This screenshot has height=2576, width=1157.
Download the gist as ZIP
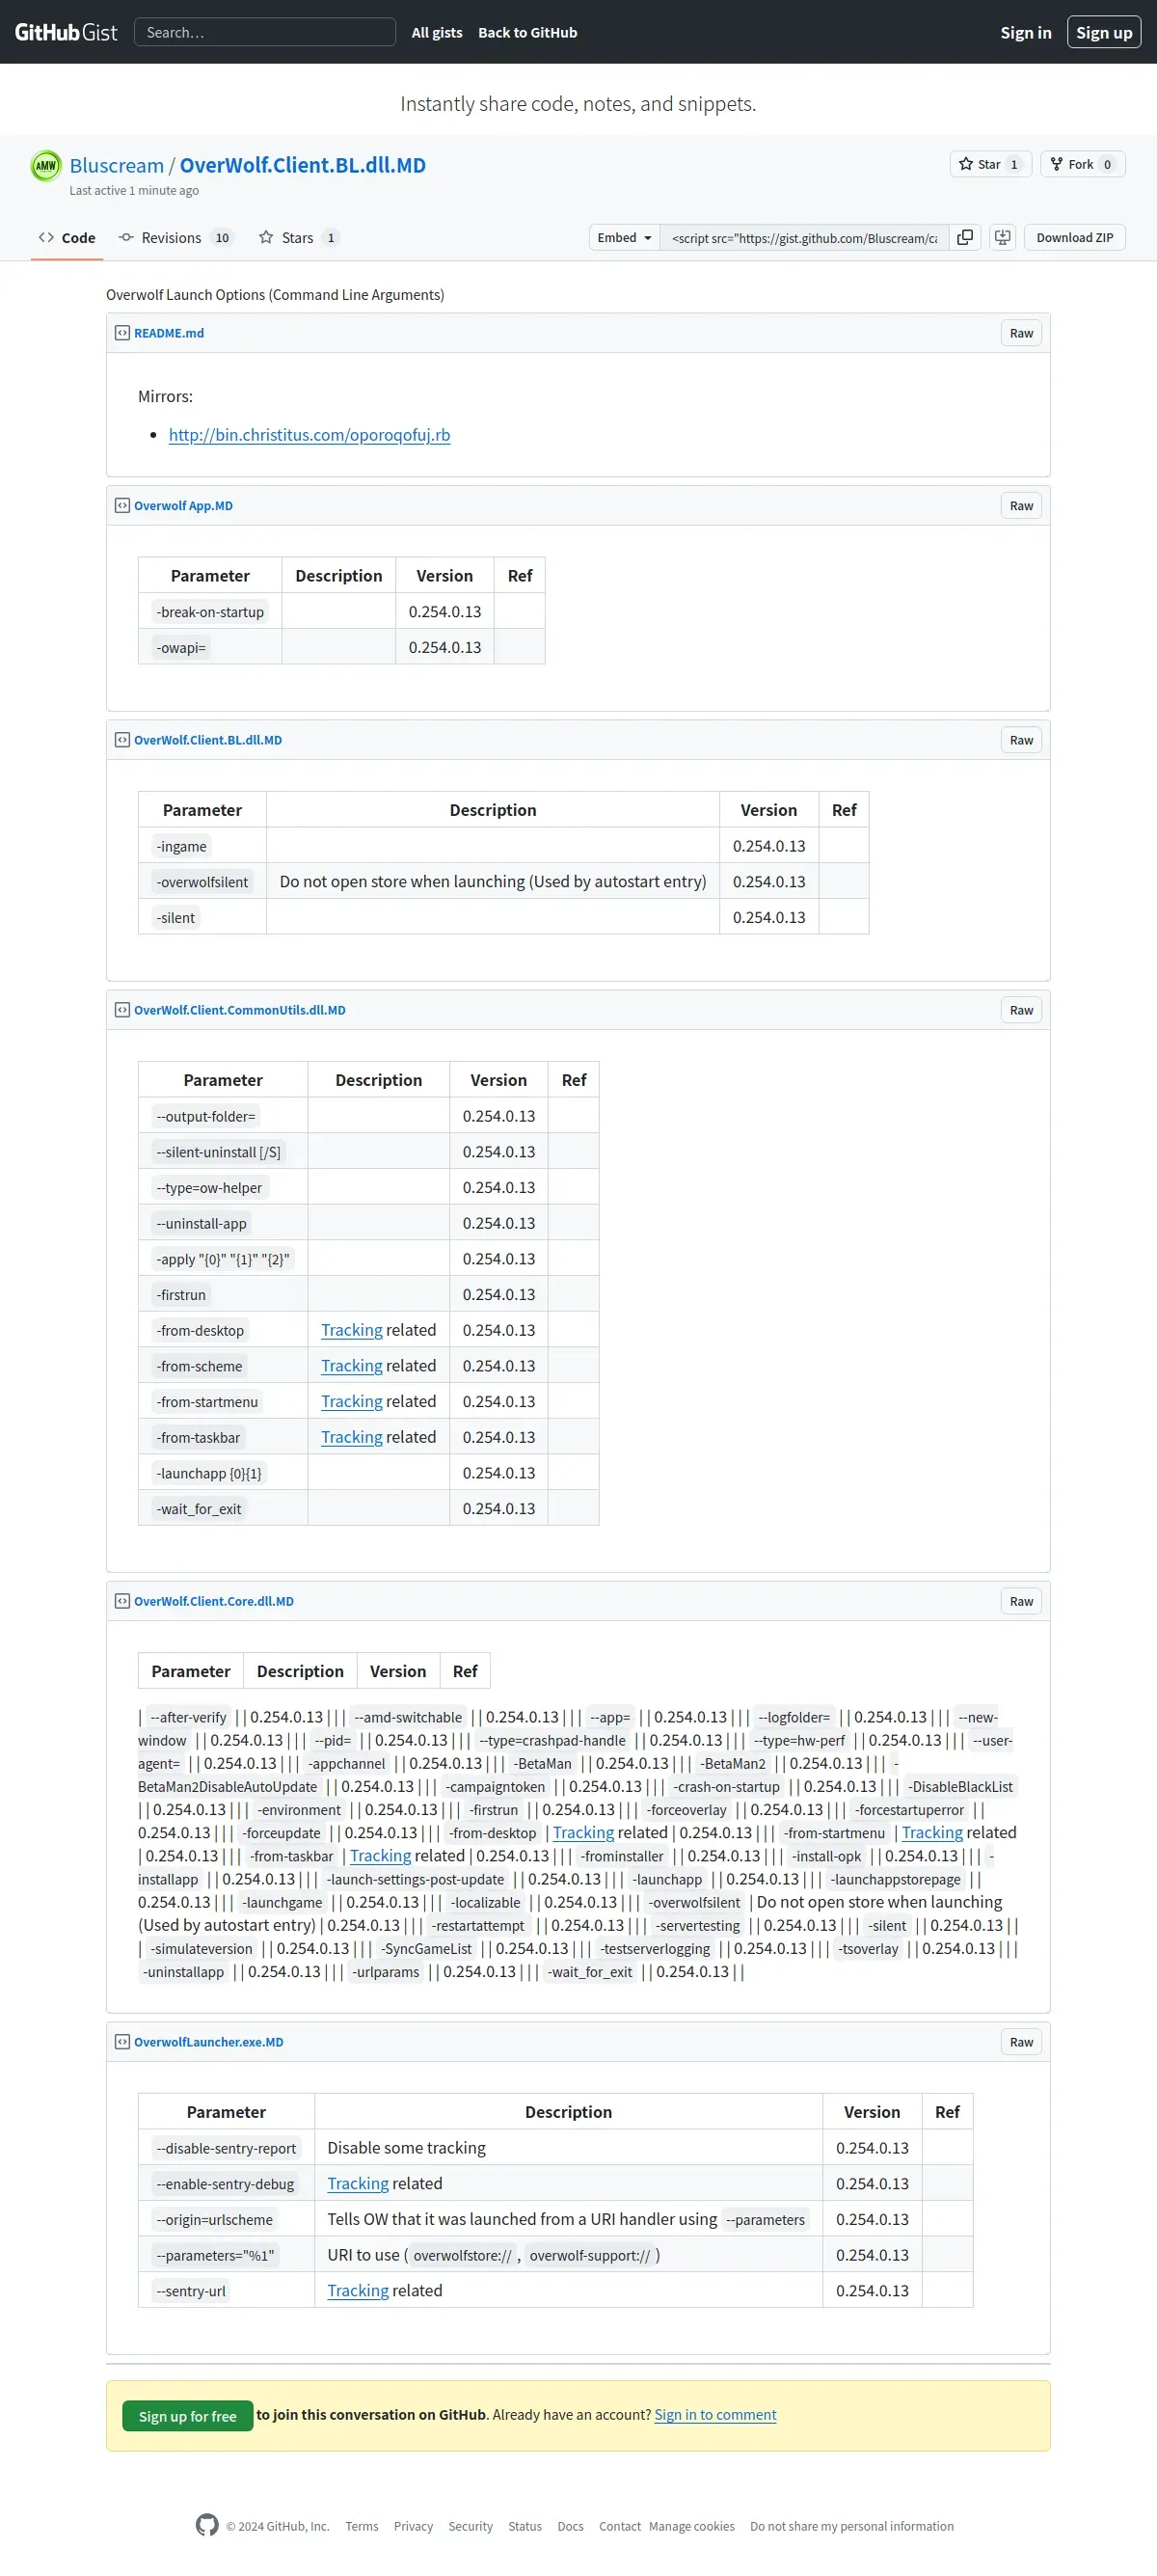(x=1074, y=237)
